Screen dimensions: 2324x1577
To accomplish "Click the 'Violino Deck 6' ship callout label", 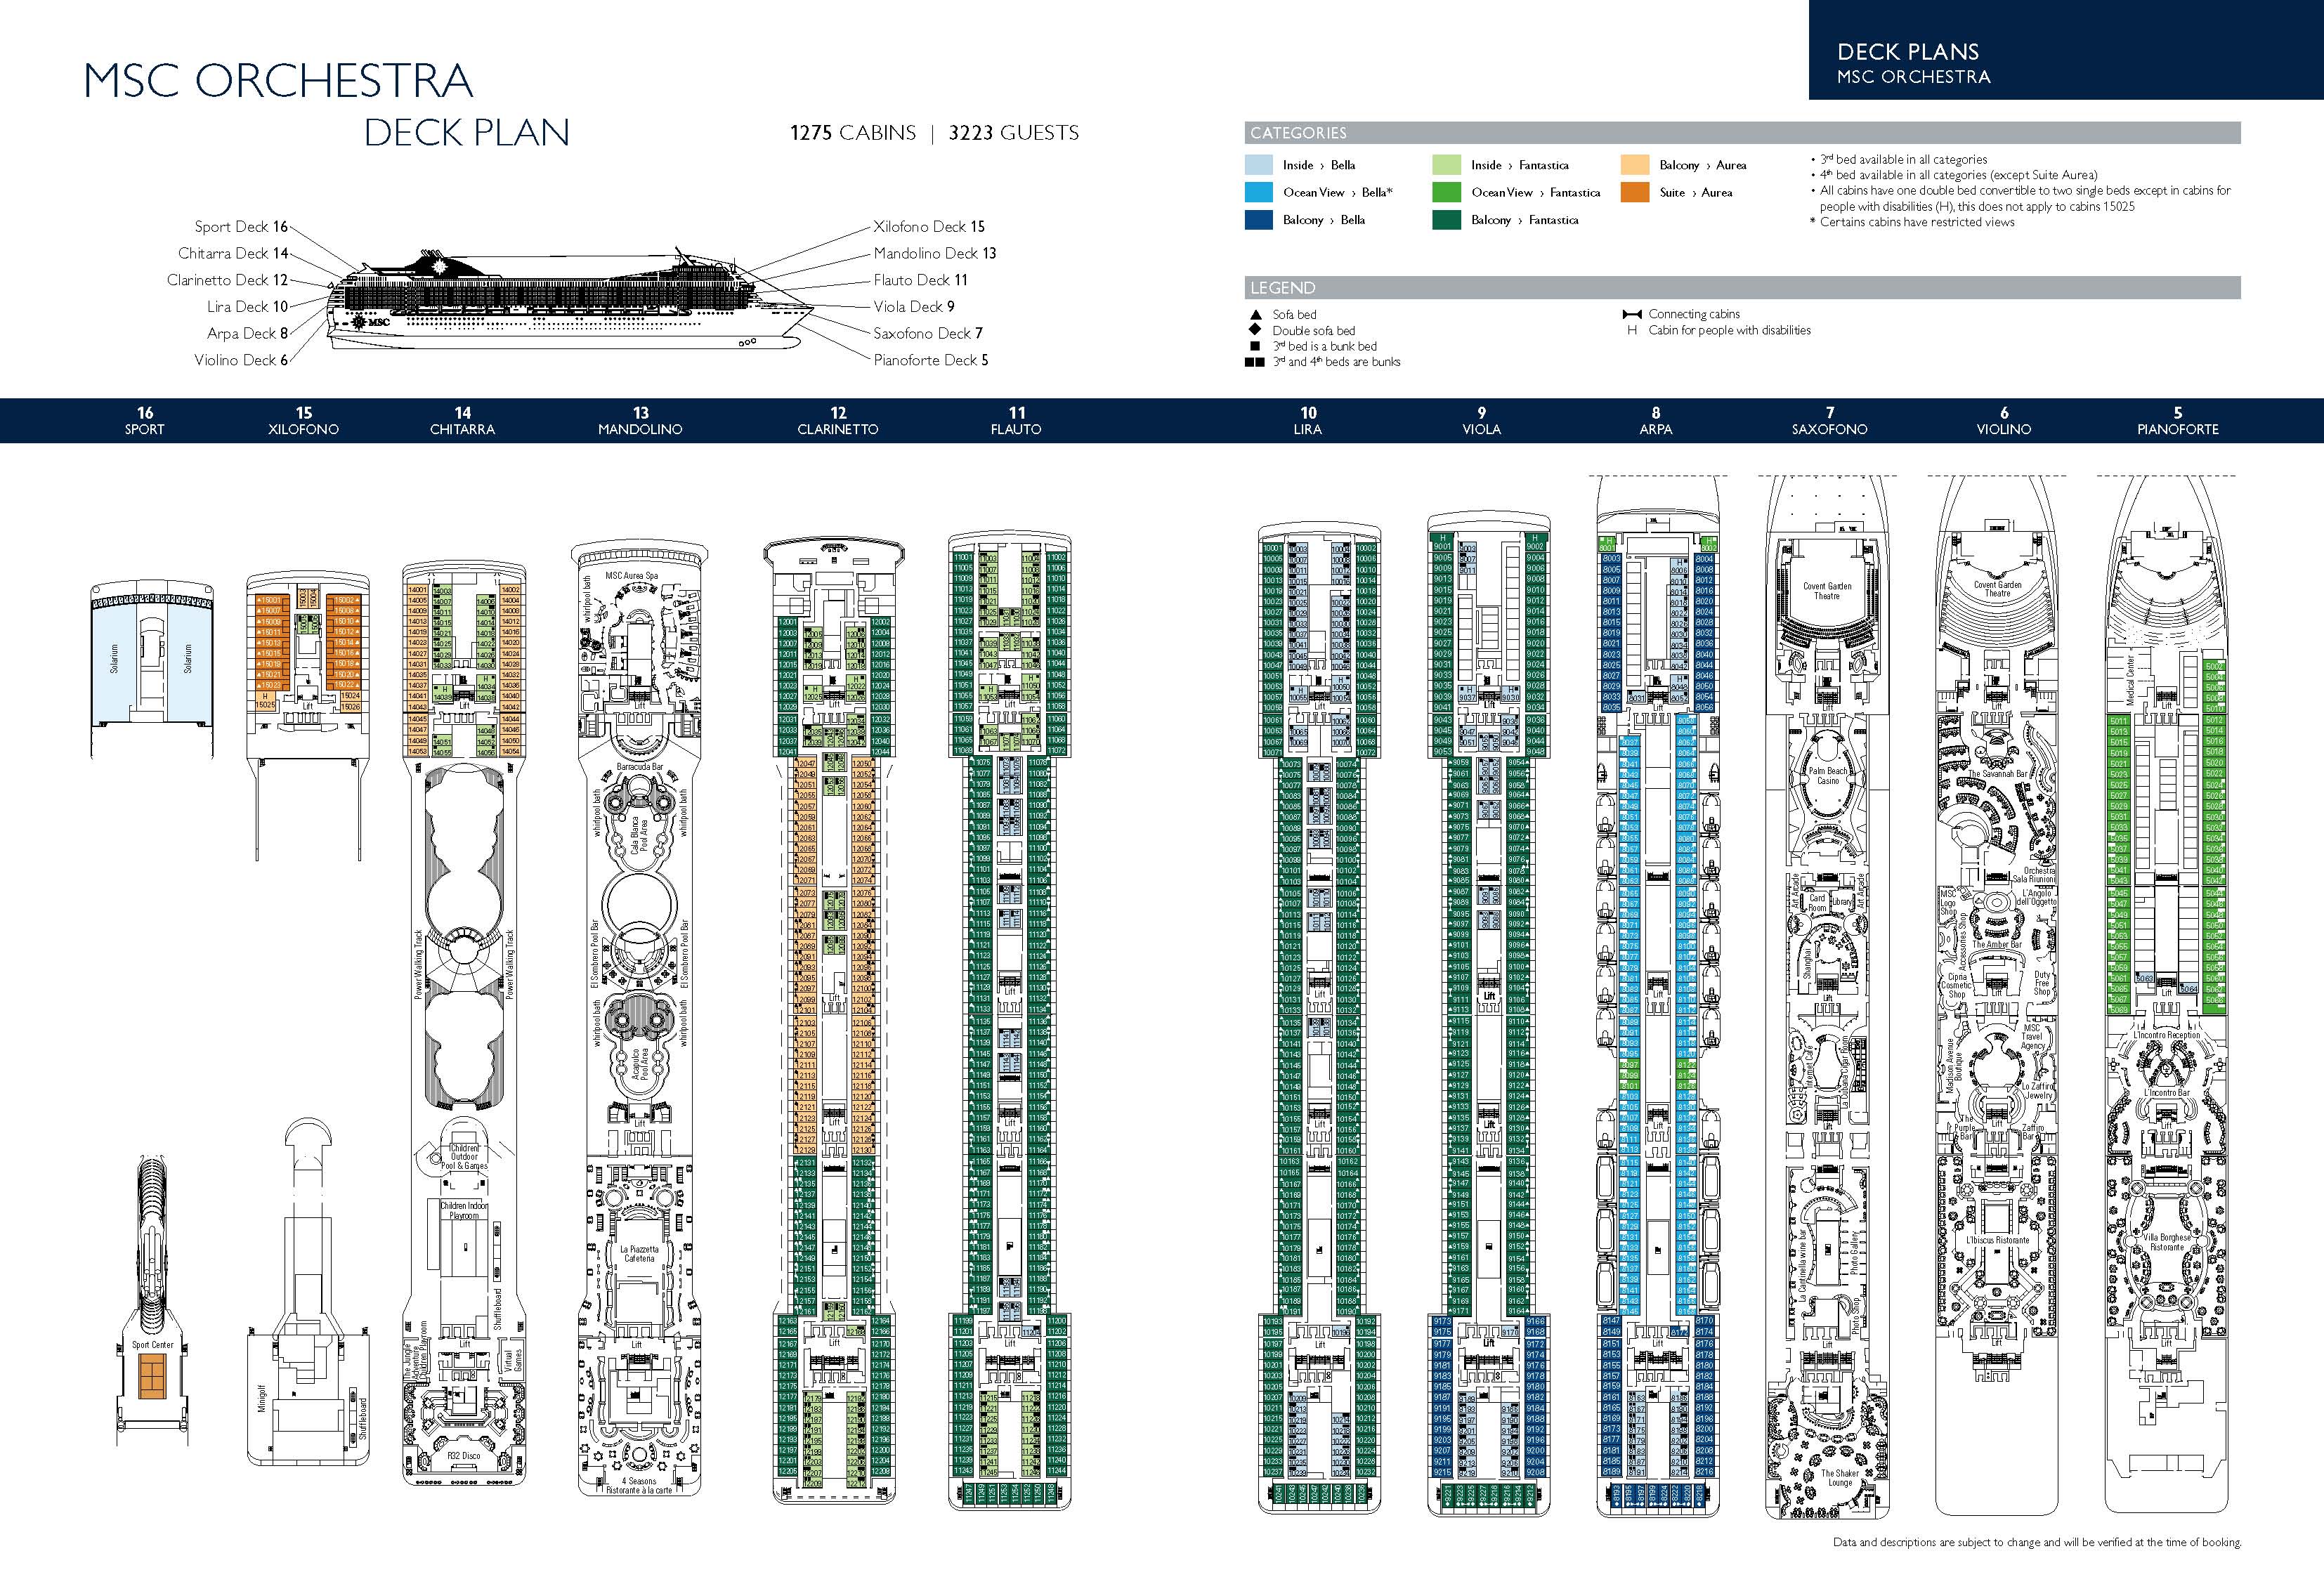I will 241,360.
